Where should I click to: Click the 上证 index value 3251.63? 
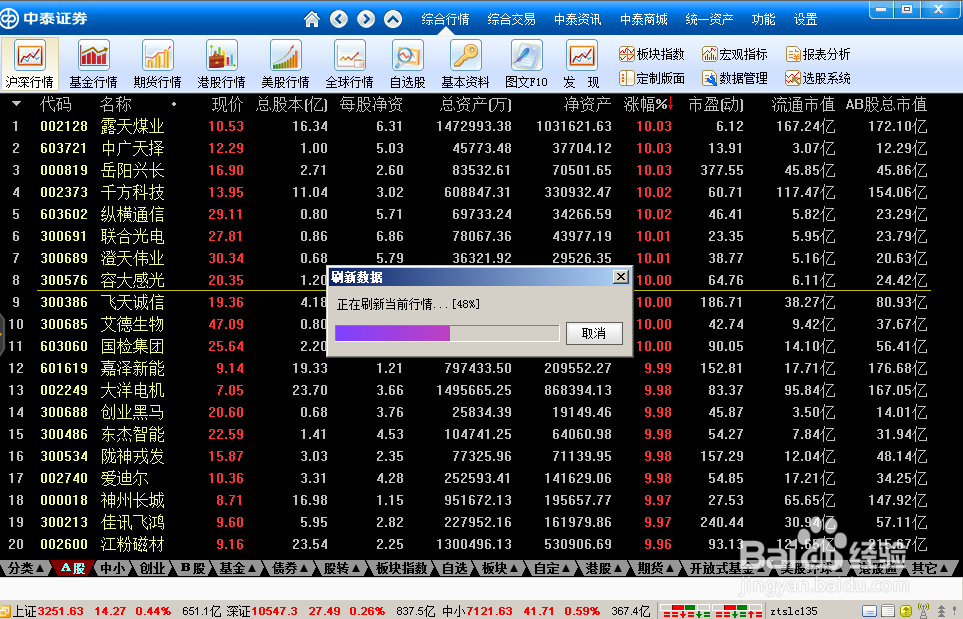[x=60, y=611]
